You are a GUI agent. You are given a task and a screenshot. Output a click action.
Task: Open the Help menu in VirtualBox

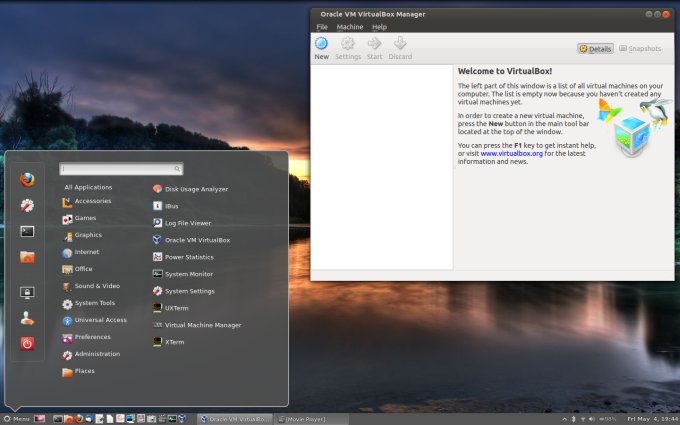[379, 27]
